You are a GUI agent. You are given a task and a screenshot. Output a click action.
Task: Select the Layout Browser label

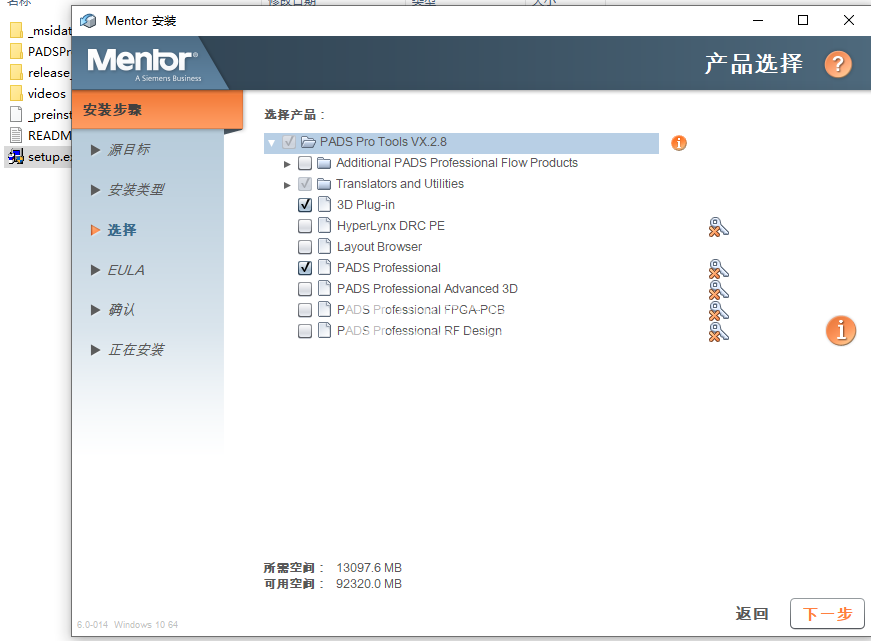coord(379,247)
